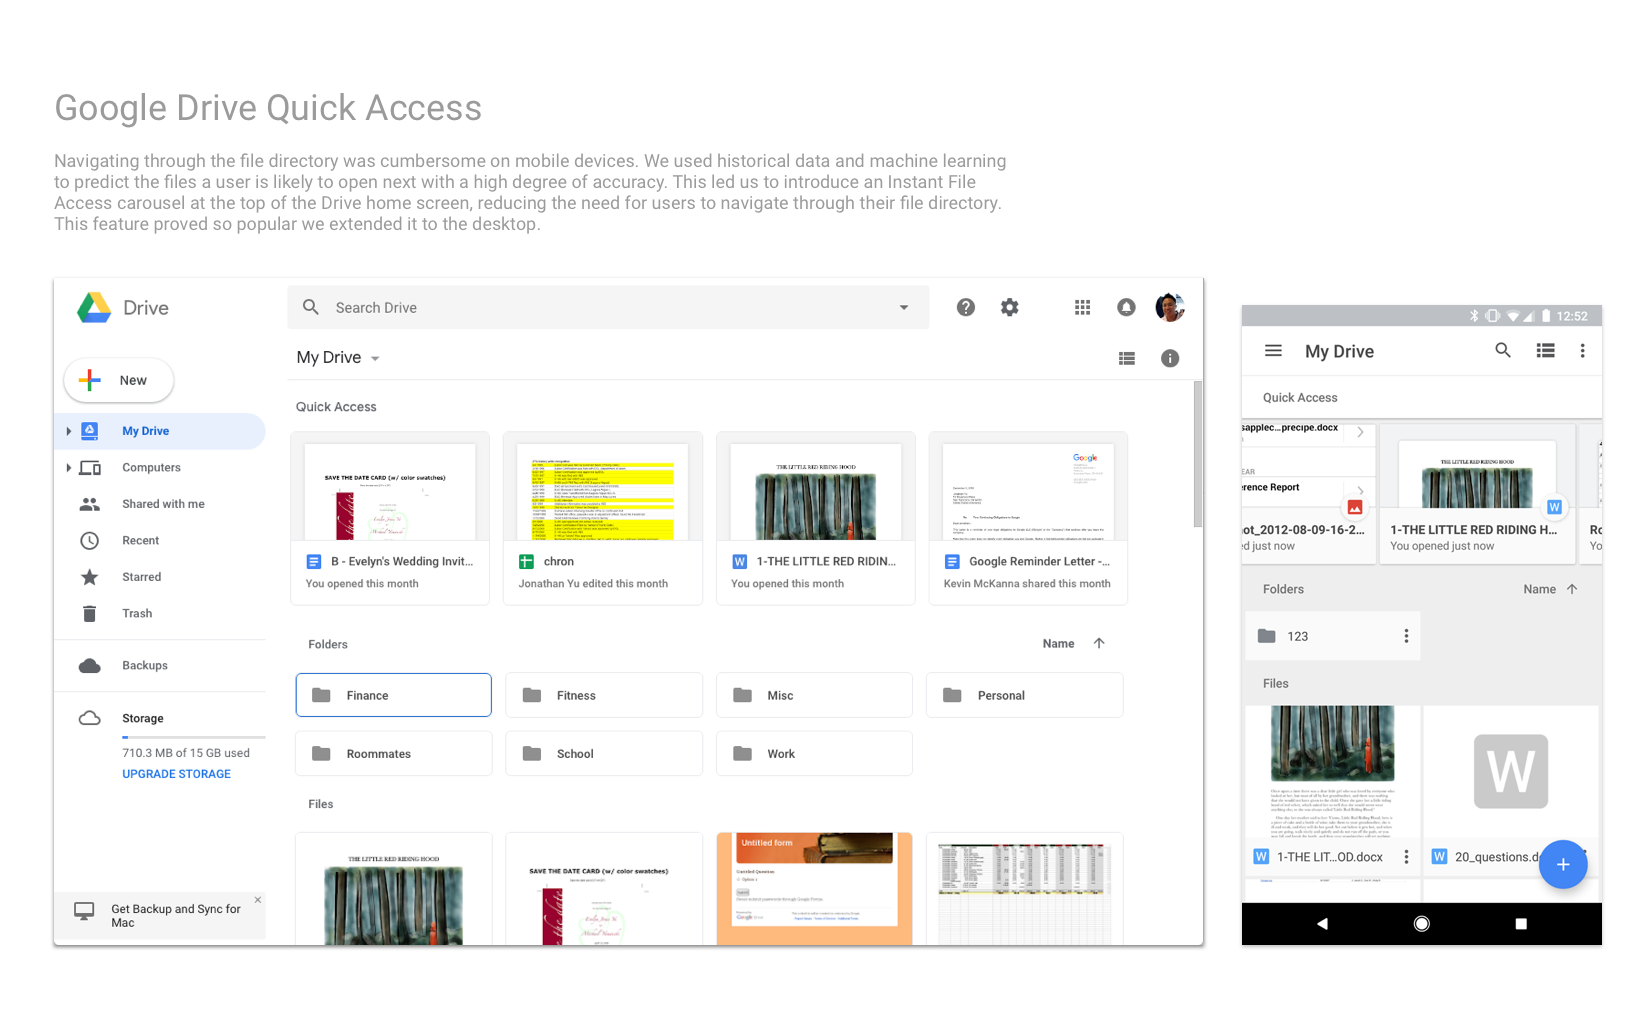The image size is (1649, 1021).
Task: Open Backups in the sidebar
Action: [x=160, y=666]
